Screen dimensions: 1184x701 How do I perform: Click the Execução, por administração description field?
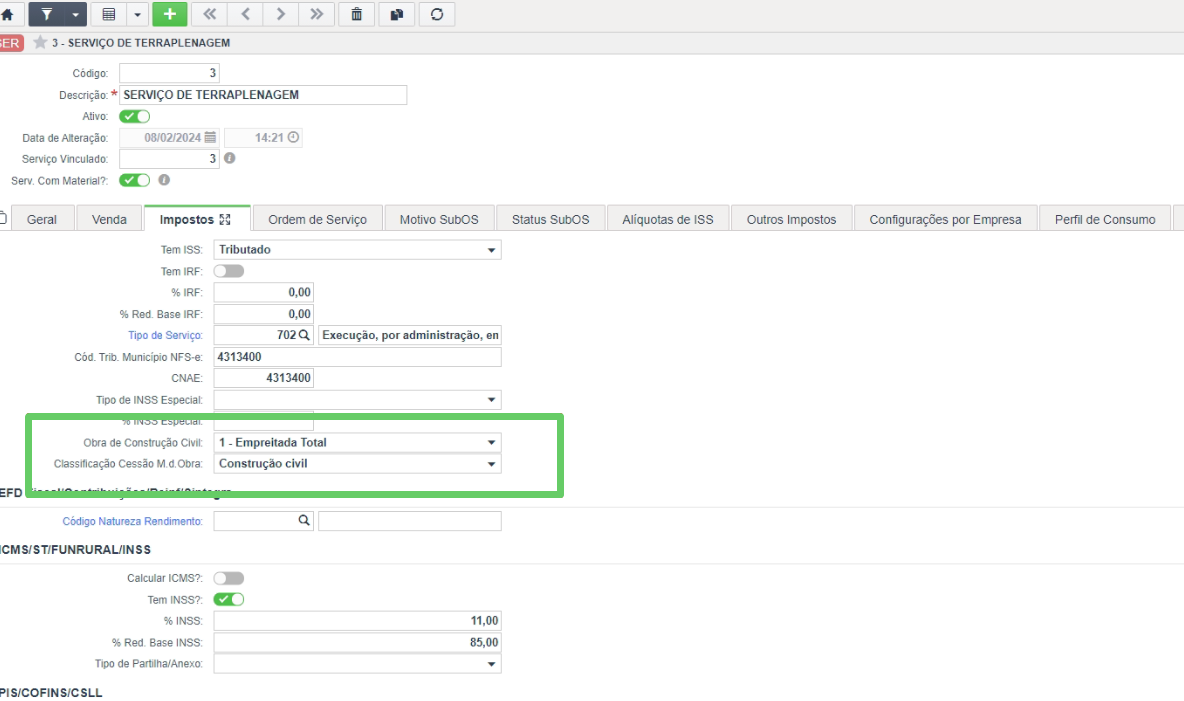pos(410,335)
